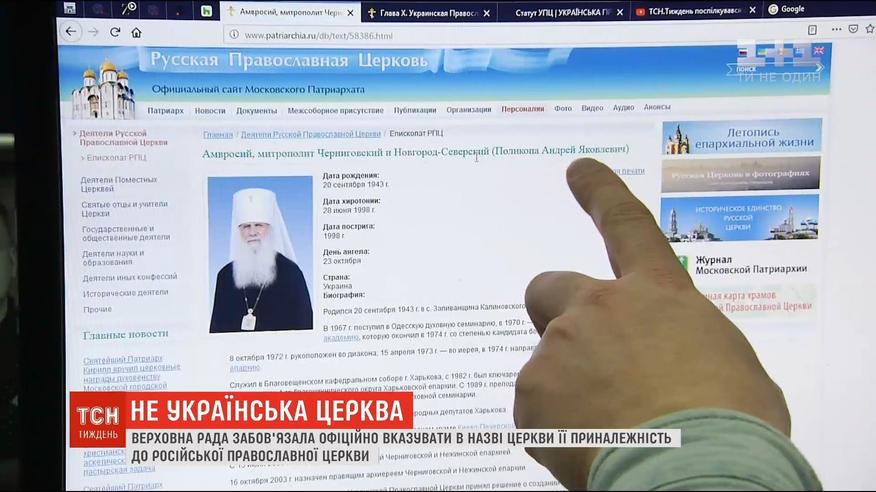Follow Деятели Русской Православной Церкви breadcrumb link
This screenshot has width=876, height=492.
pos(311,134)
